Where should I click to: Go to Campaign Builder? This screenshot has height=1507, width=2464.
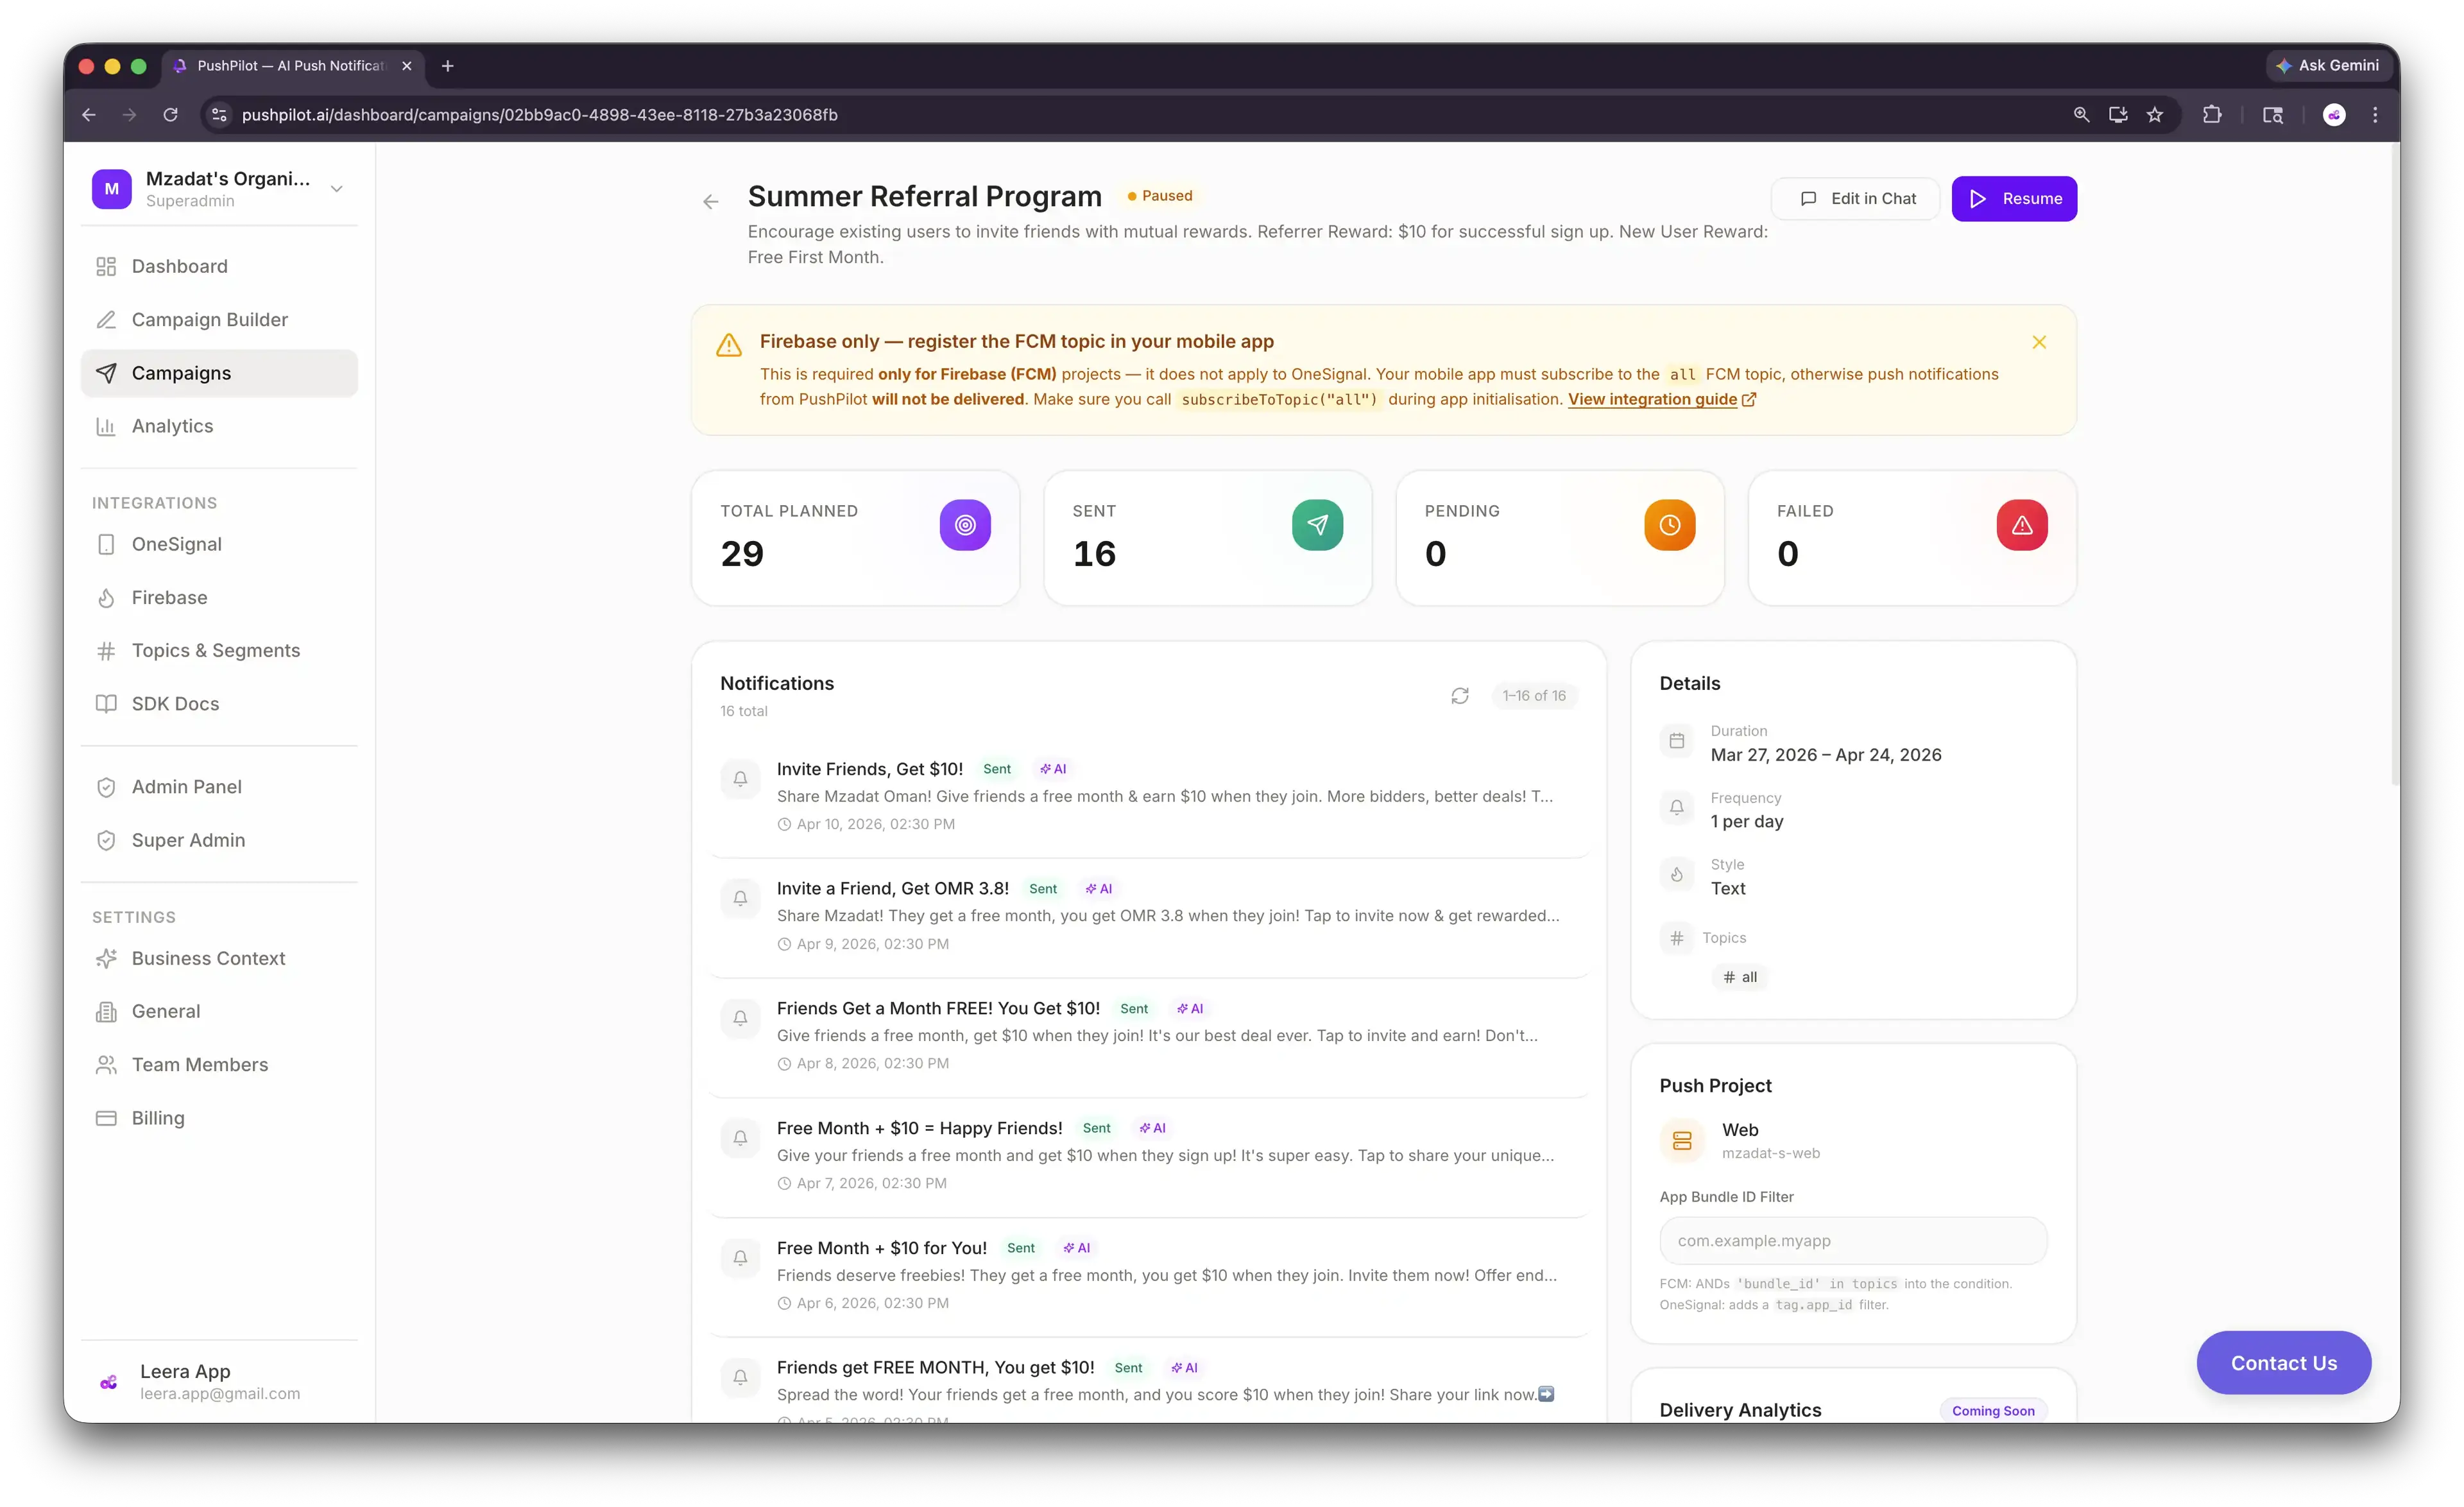(x=219, y=319)
